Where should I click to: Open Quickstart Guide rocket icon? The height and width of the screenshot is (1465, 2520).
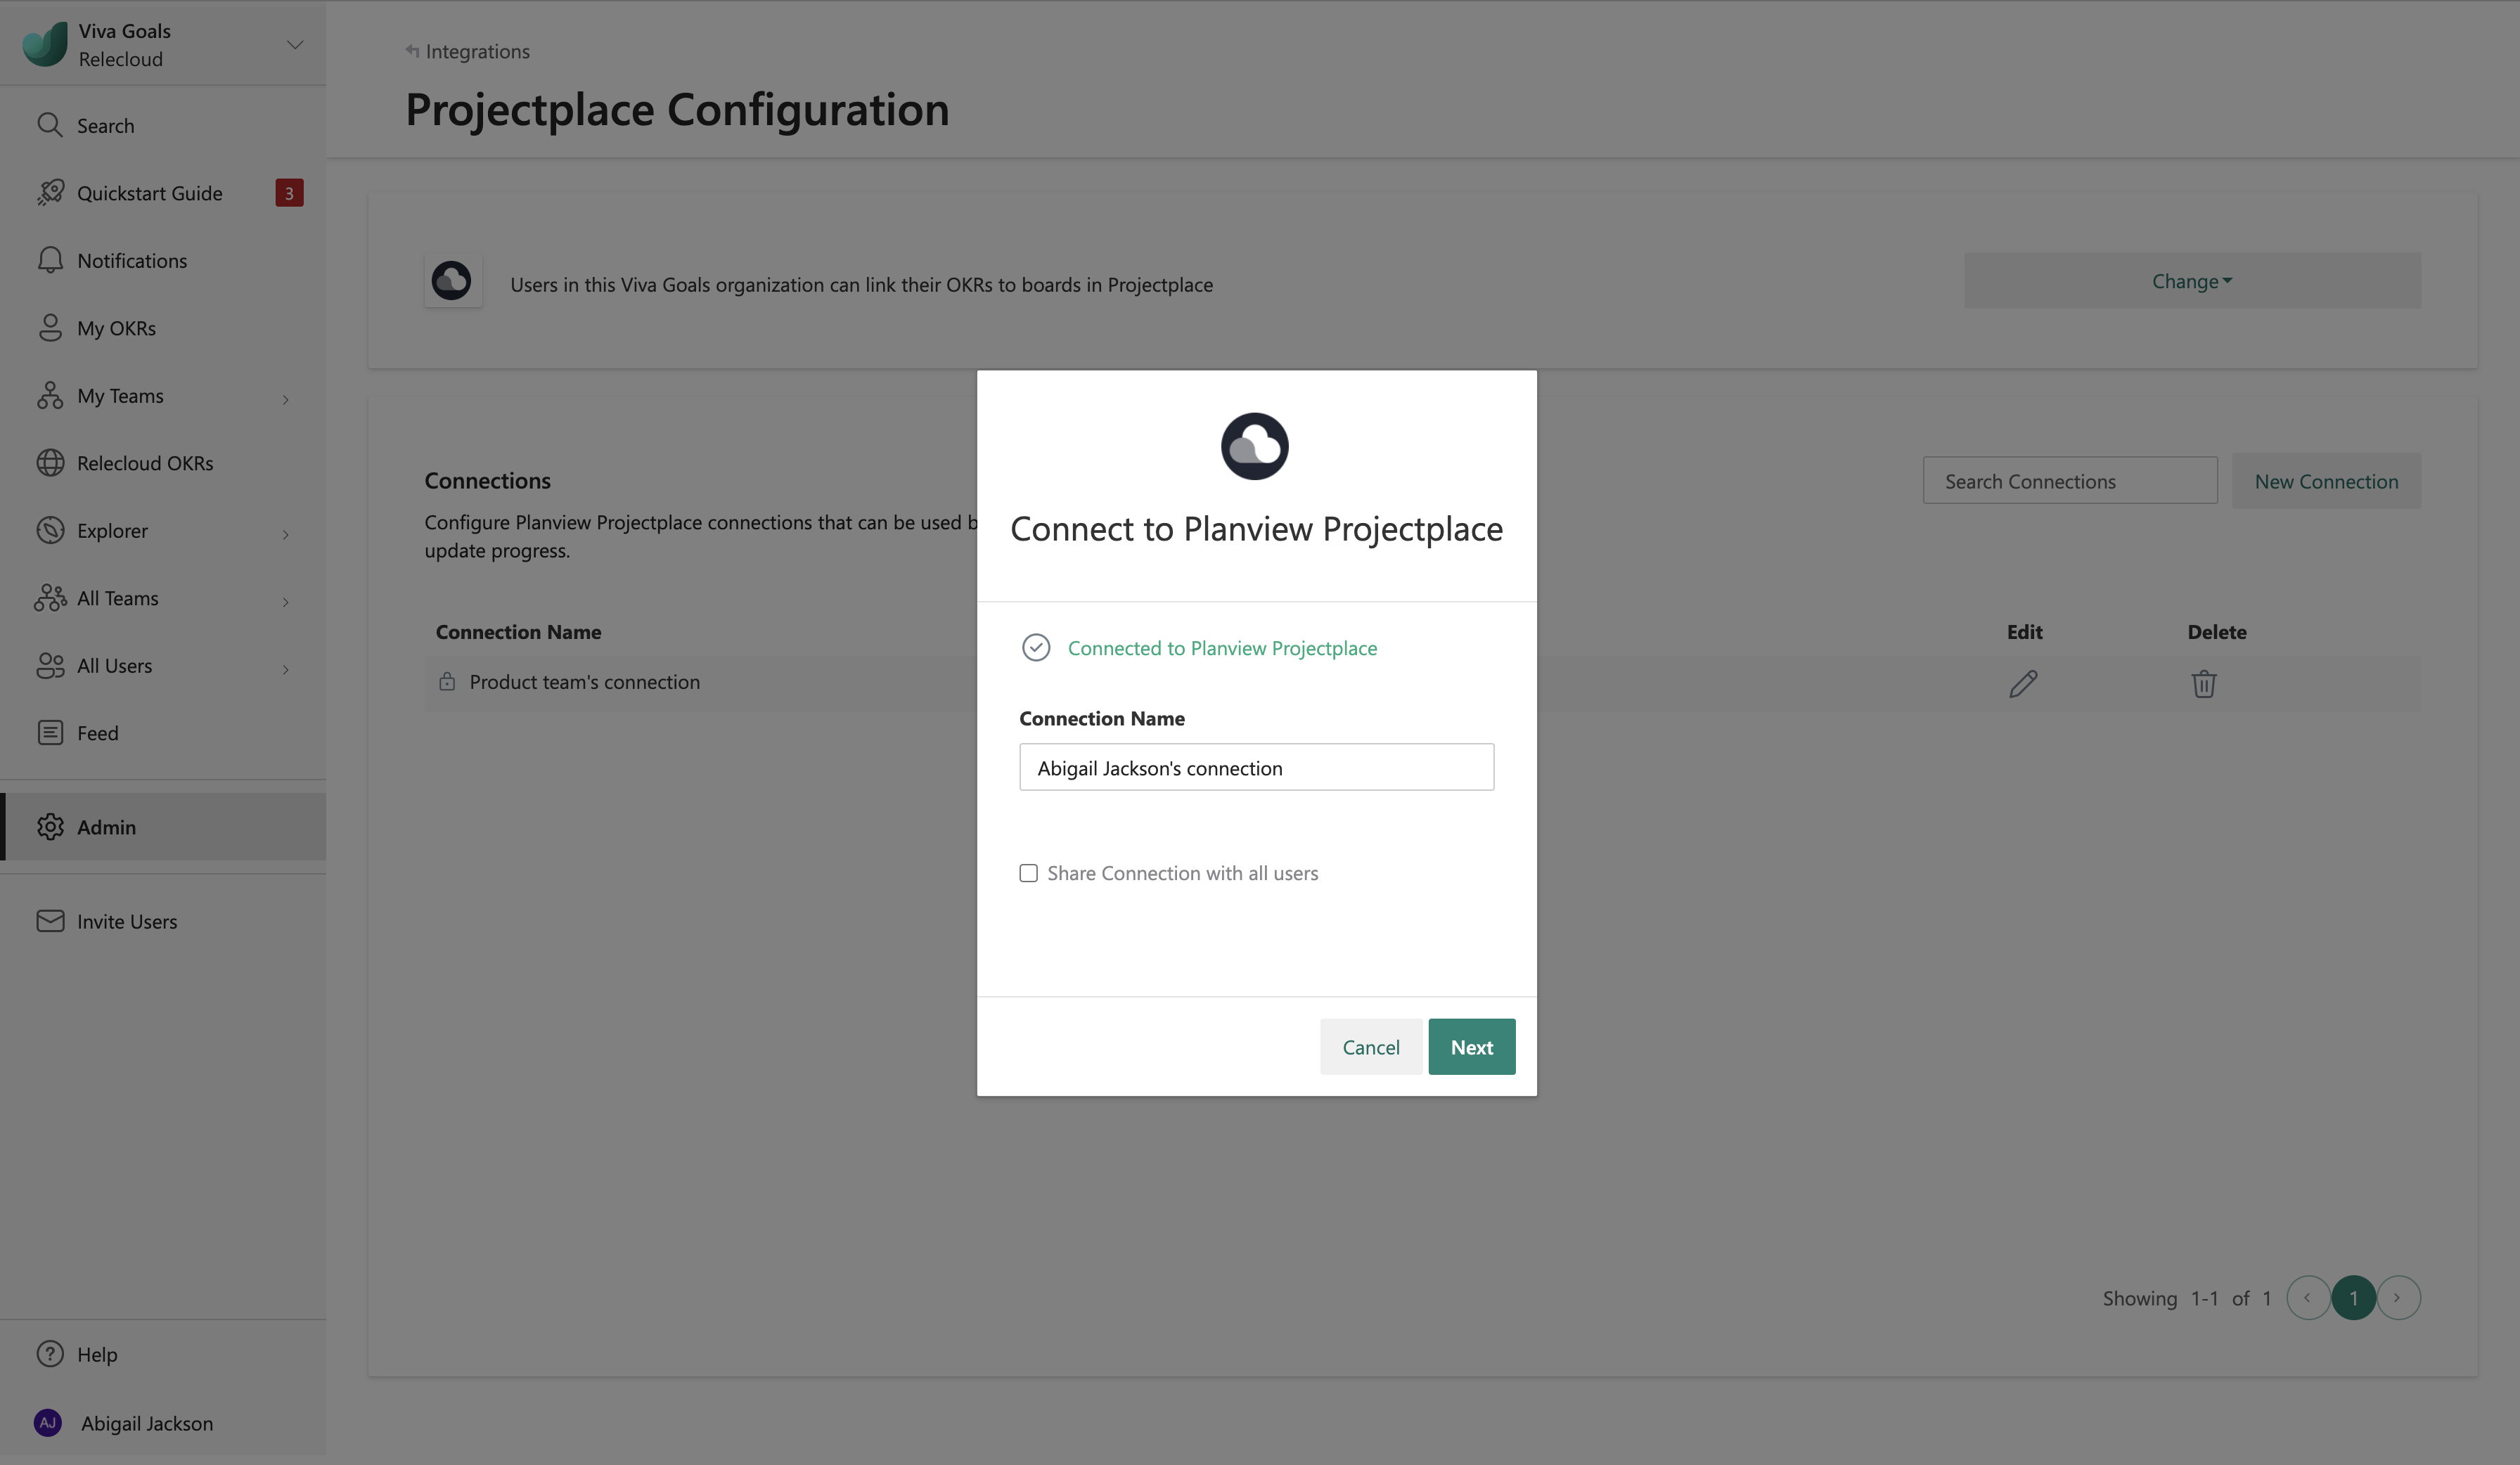50,193
